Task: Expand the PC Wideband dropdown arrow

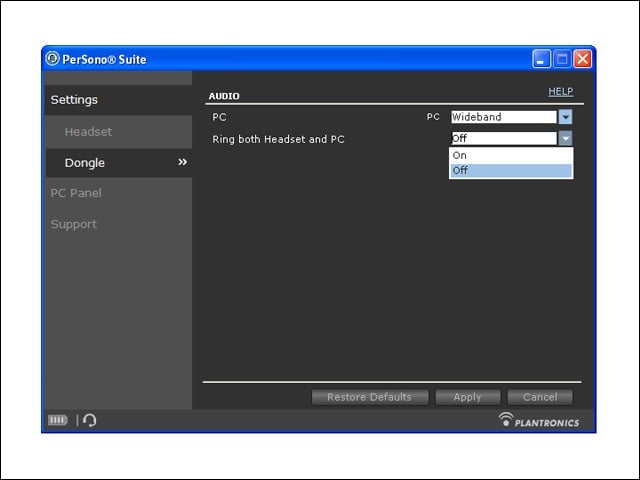Action: [x=565, y=117]
